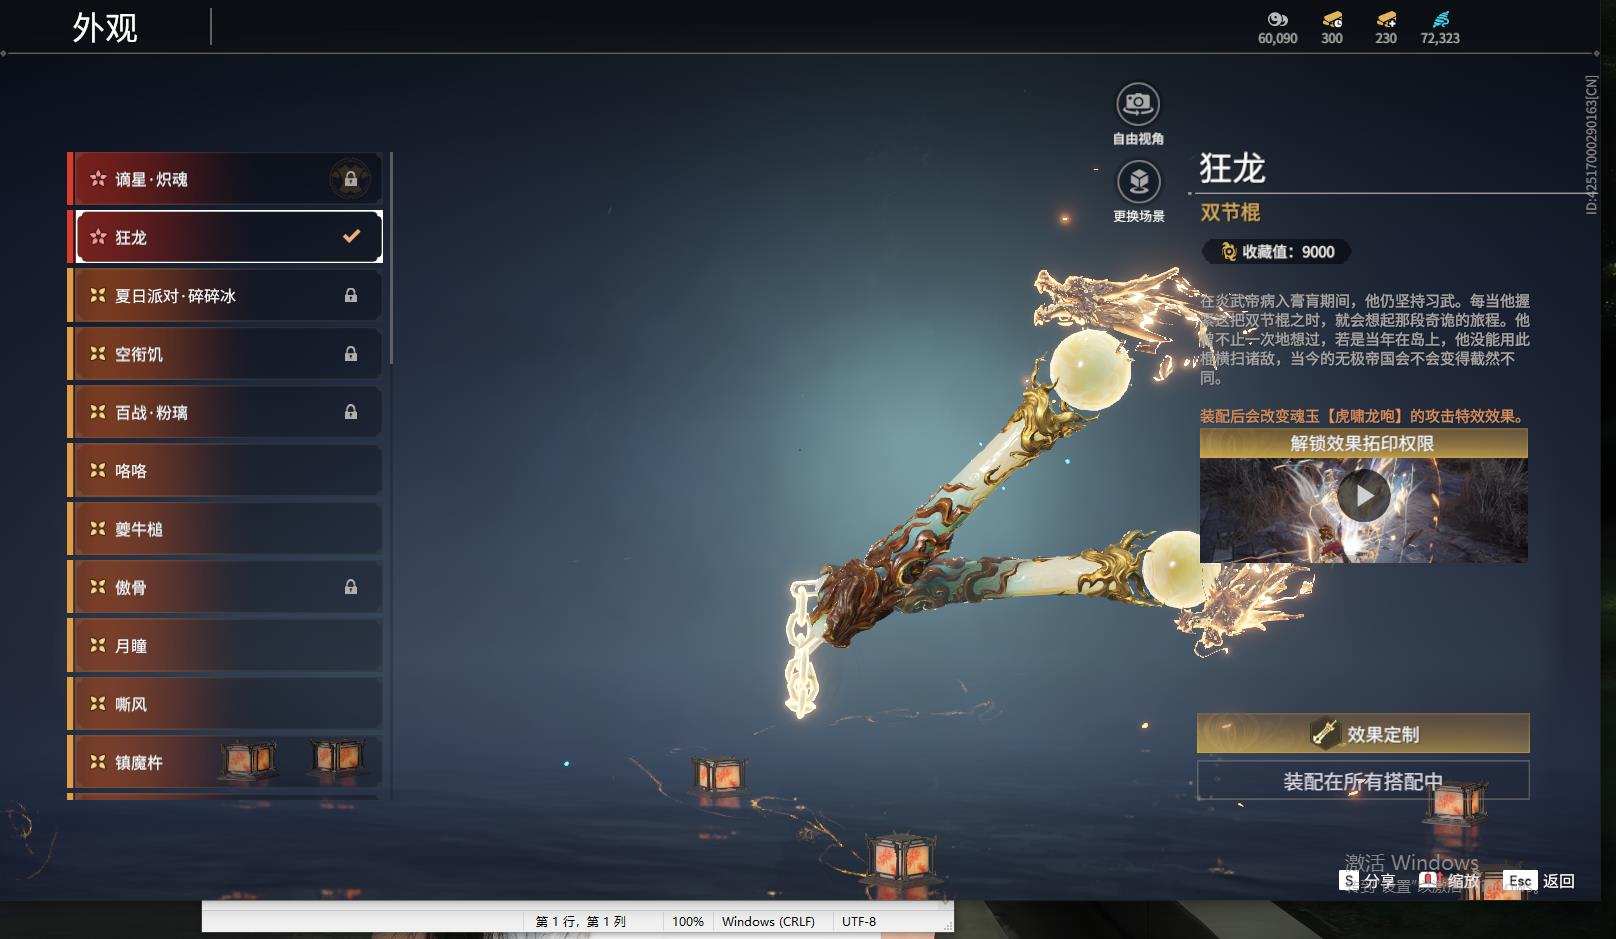Click lock icon on 空衔饥 row
1616x939 pixels.
[x=351, y=353]
